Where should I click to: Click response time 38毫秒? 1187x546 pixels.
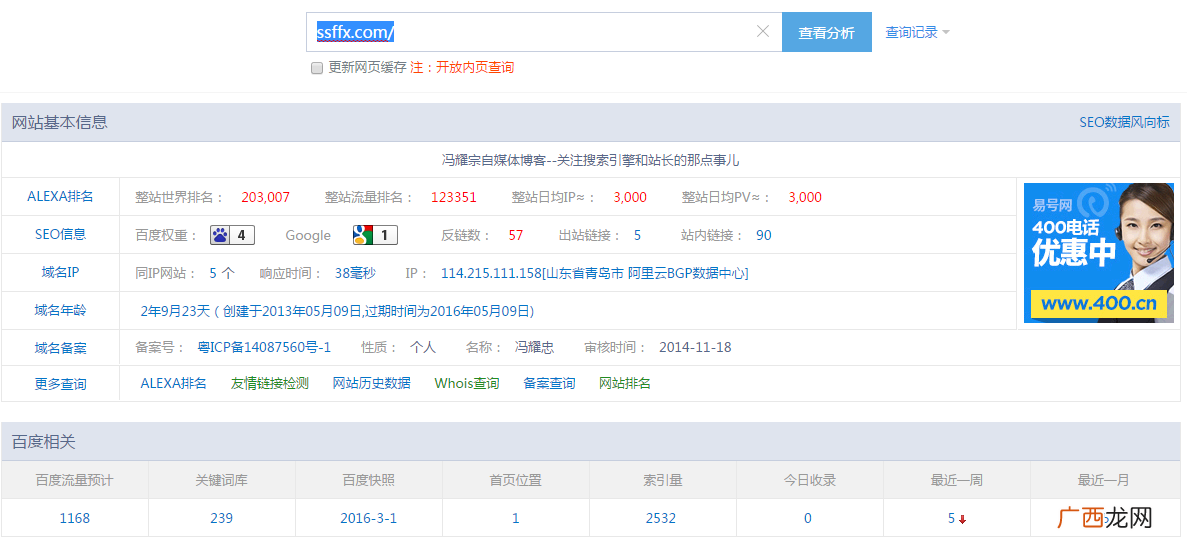[x=355, y=273]
